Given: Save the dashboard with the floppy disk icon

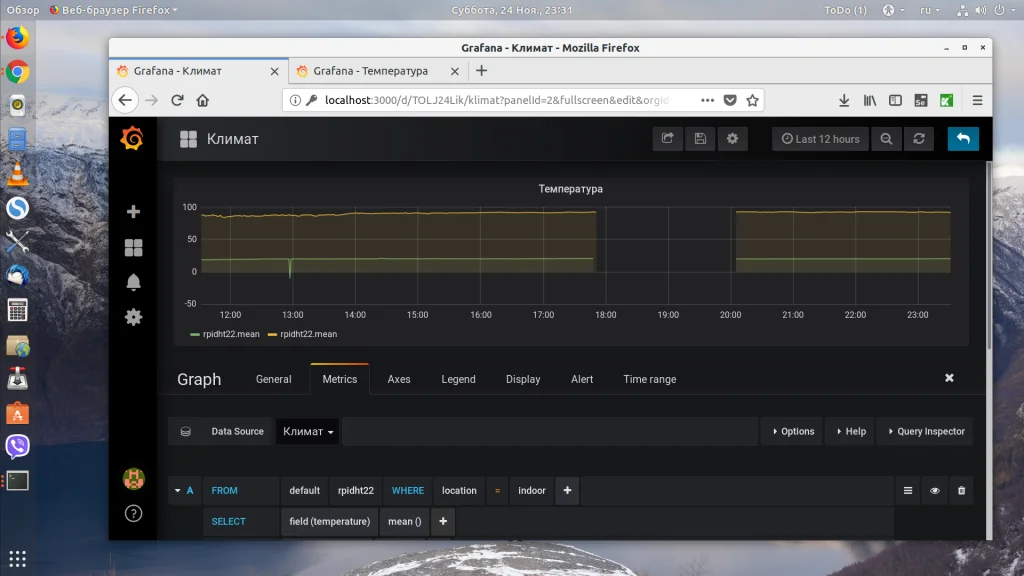Looking at the screenshot, I should (x=700, y=139).
